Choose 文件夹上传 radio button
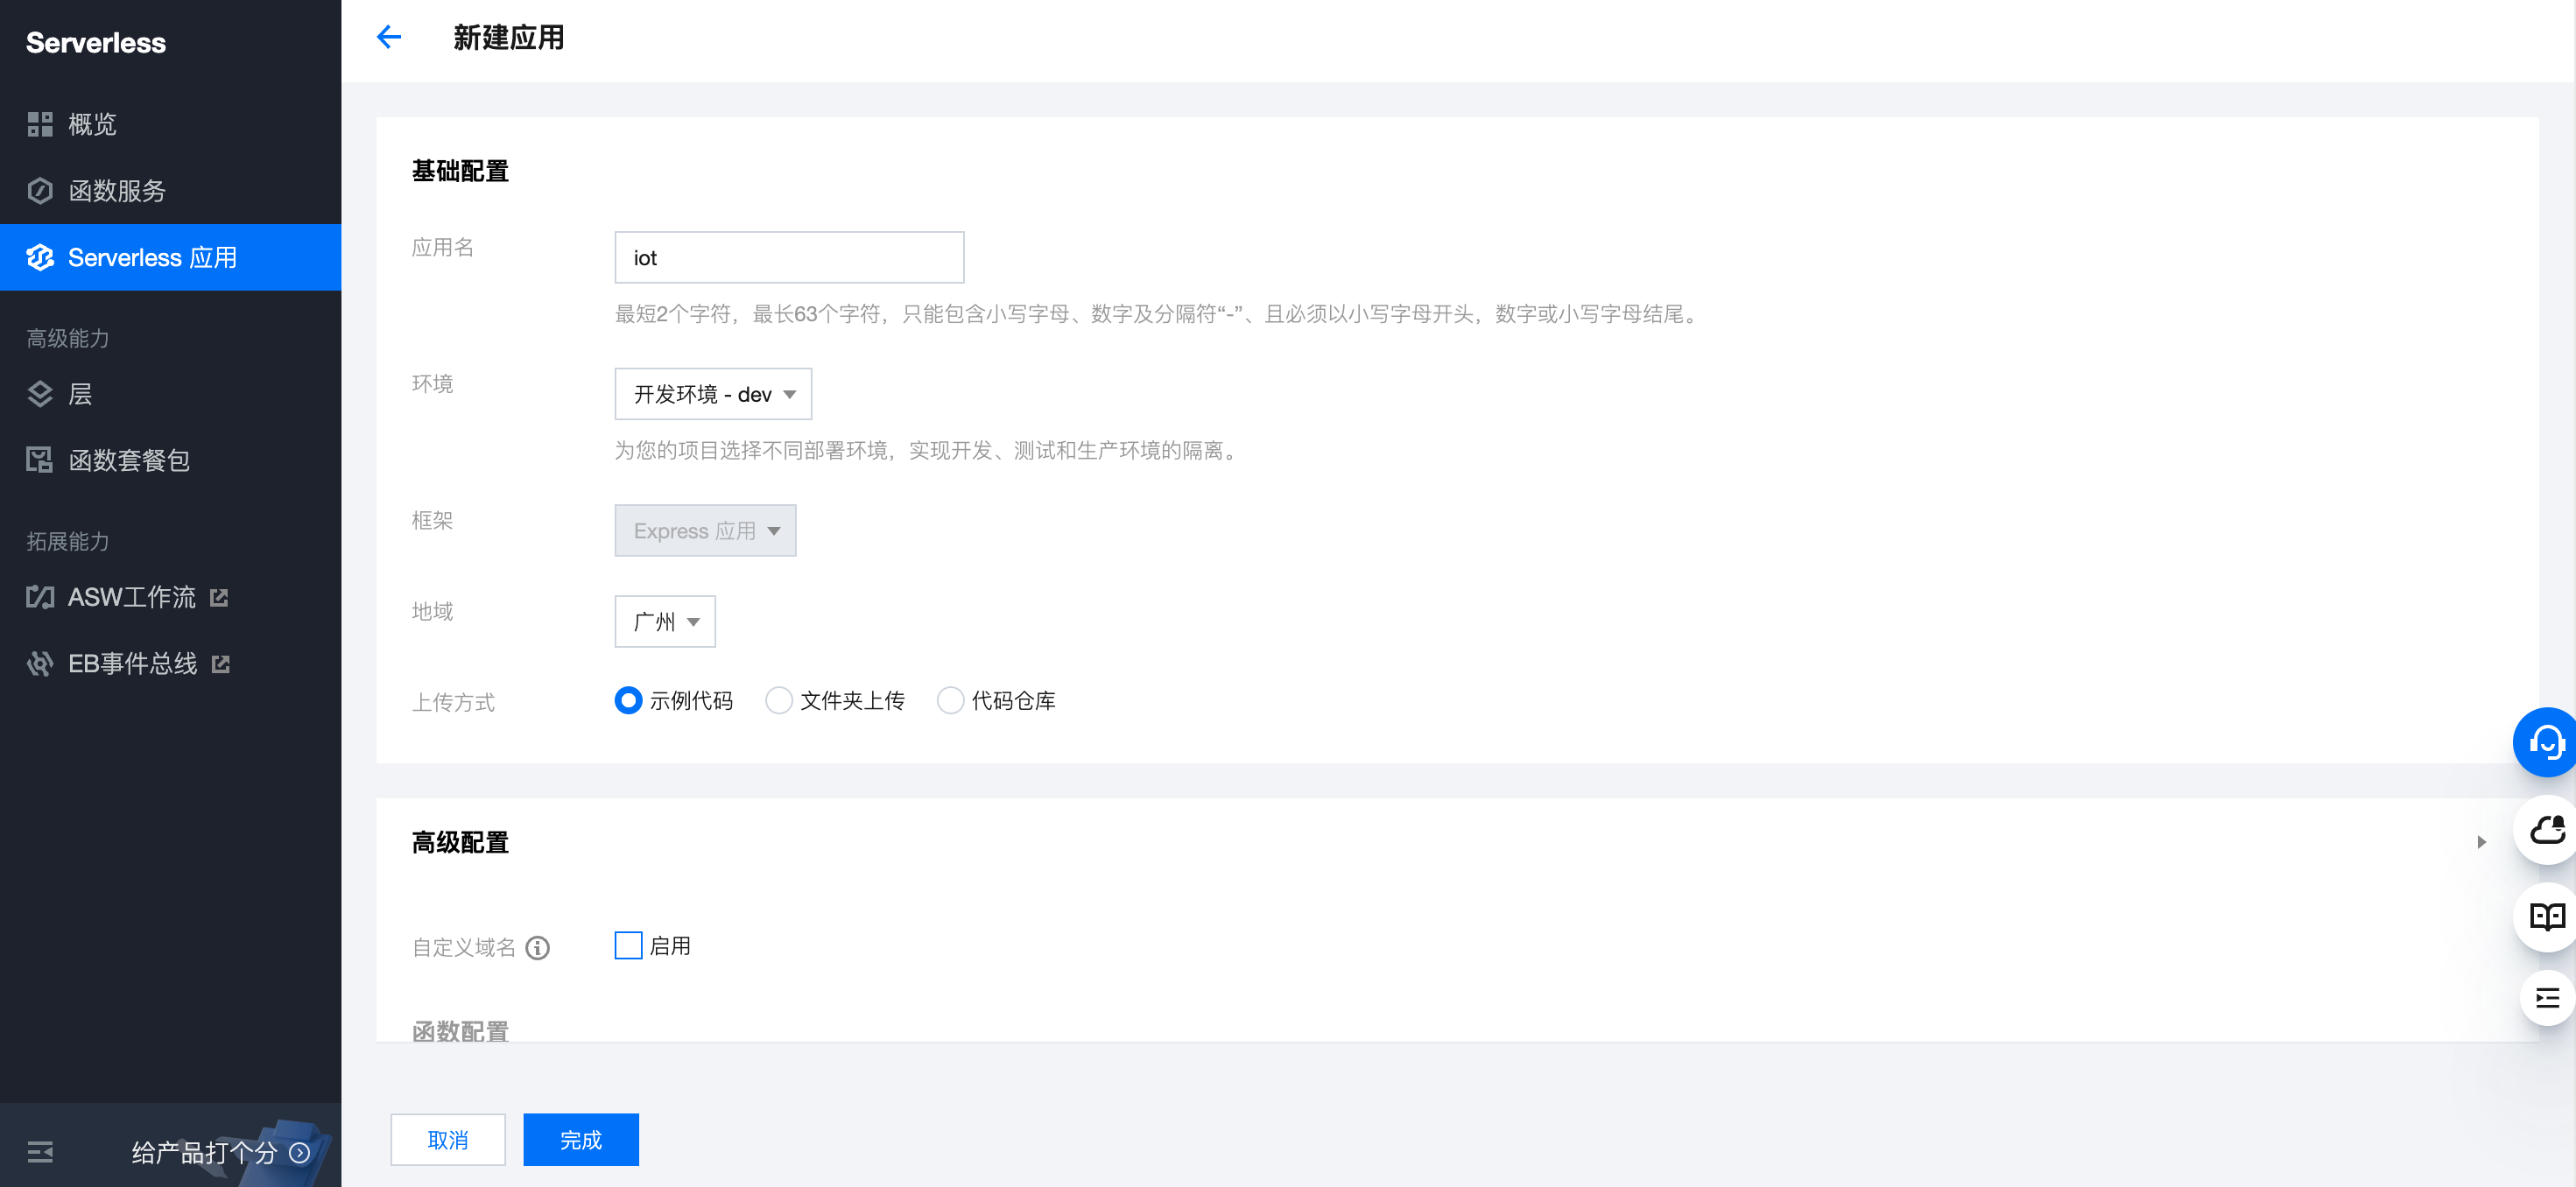Screen dimensions: 2576x1187 pos(778,700)
